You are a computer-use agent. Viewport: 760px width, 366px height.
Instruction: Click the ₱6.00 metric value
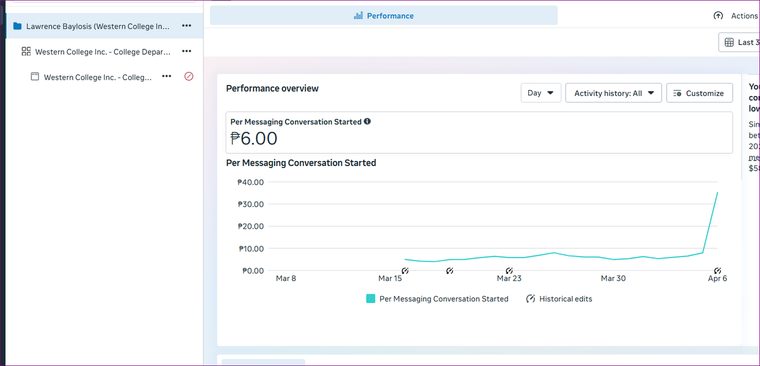pyautogui.click(x=254, y=139)
